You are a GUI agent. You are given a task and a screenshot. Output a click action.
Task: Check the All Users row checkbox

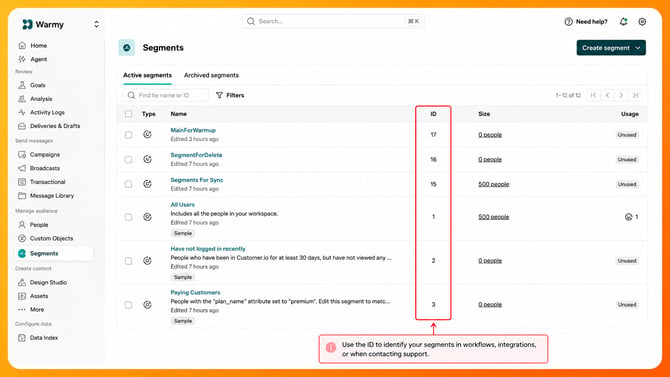(128, 217)
